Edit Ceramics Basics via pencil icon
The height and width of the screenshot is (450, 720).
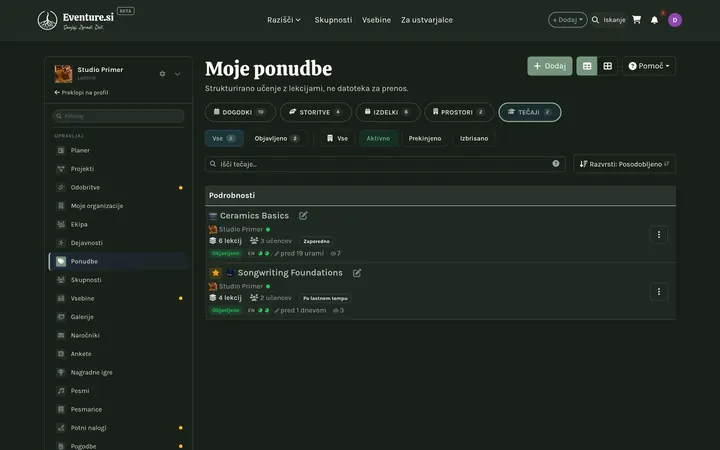303,215
